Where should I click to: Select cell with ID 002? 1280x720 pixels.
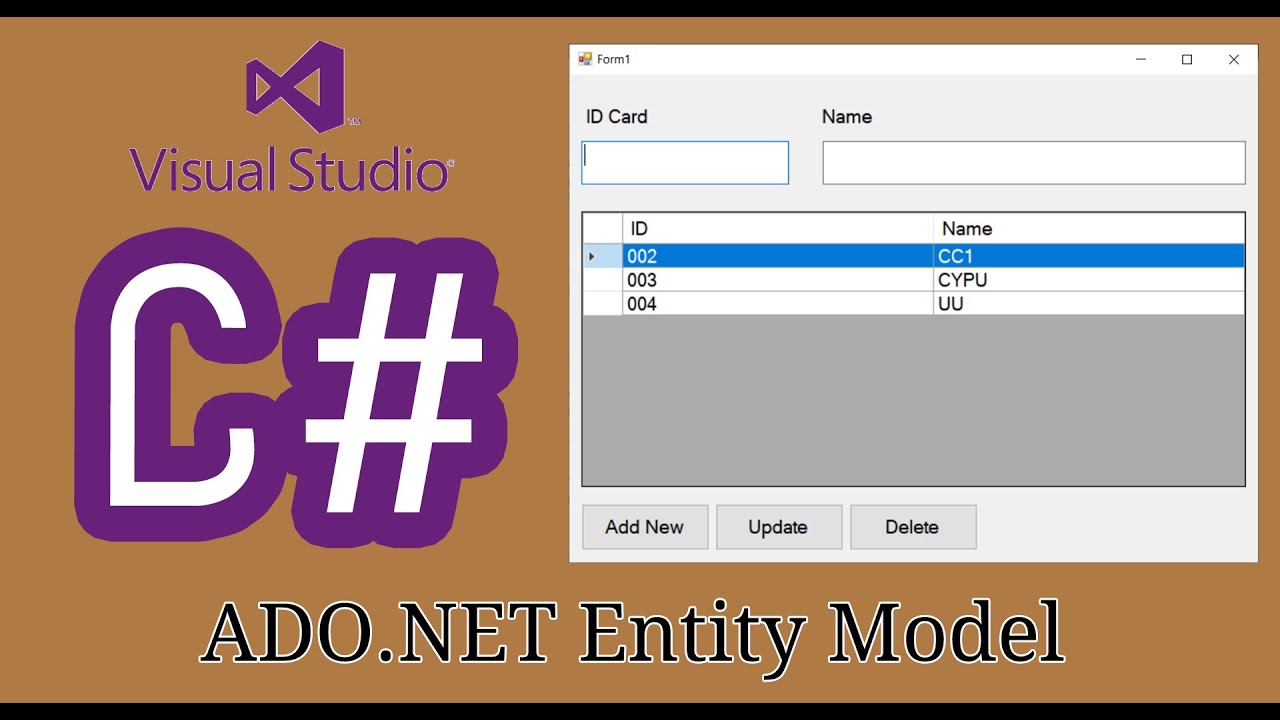[778, 256]
